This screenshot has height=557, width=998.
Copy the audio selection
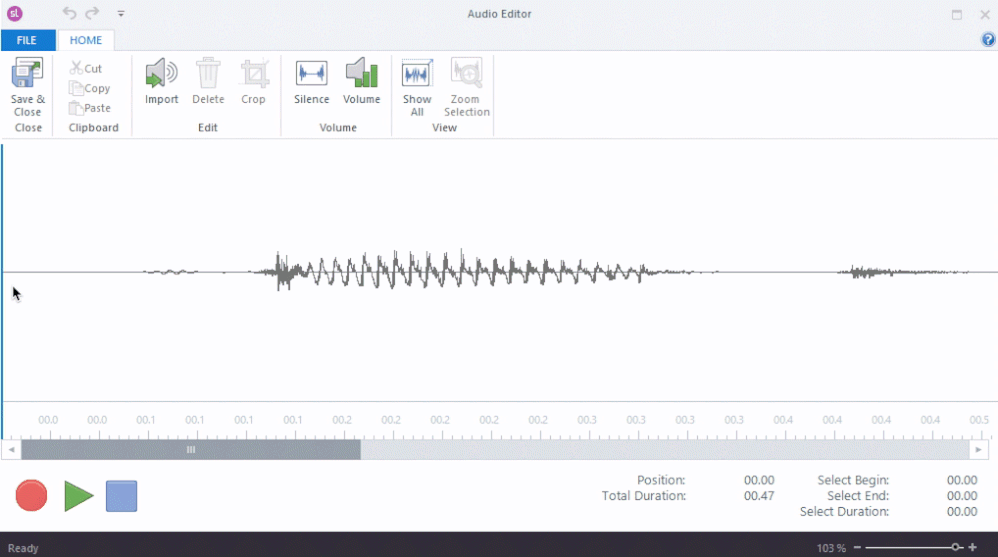[x=90, y=88]
